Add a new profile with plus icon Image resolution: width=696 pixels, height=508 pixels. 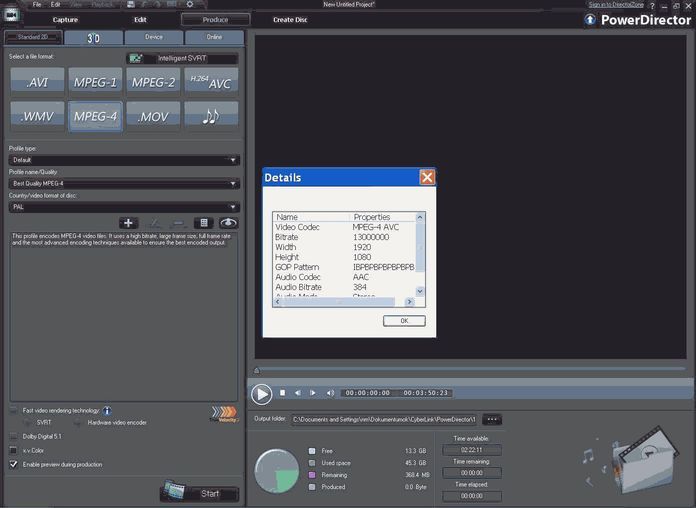128,223
